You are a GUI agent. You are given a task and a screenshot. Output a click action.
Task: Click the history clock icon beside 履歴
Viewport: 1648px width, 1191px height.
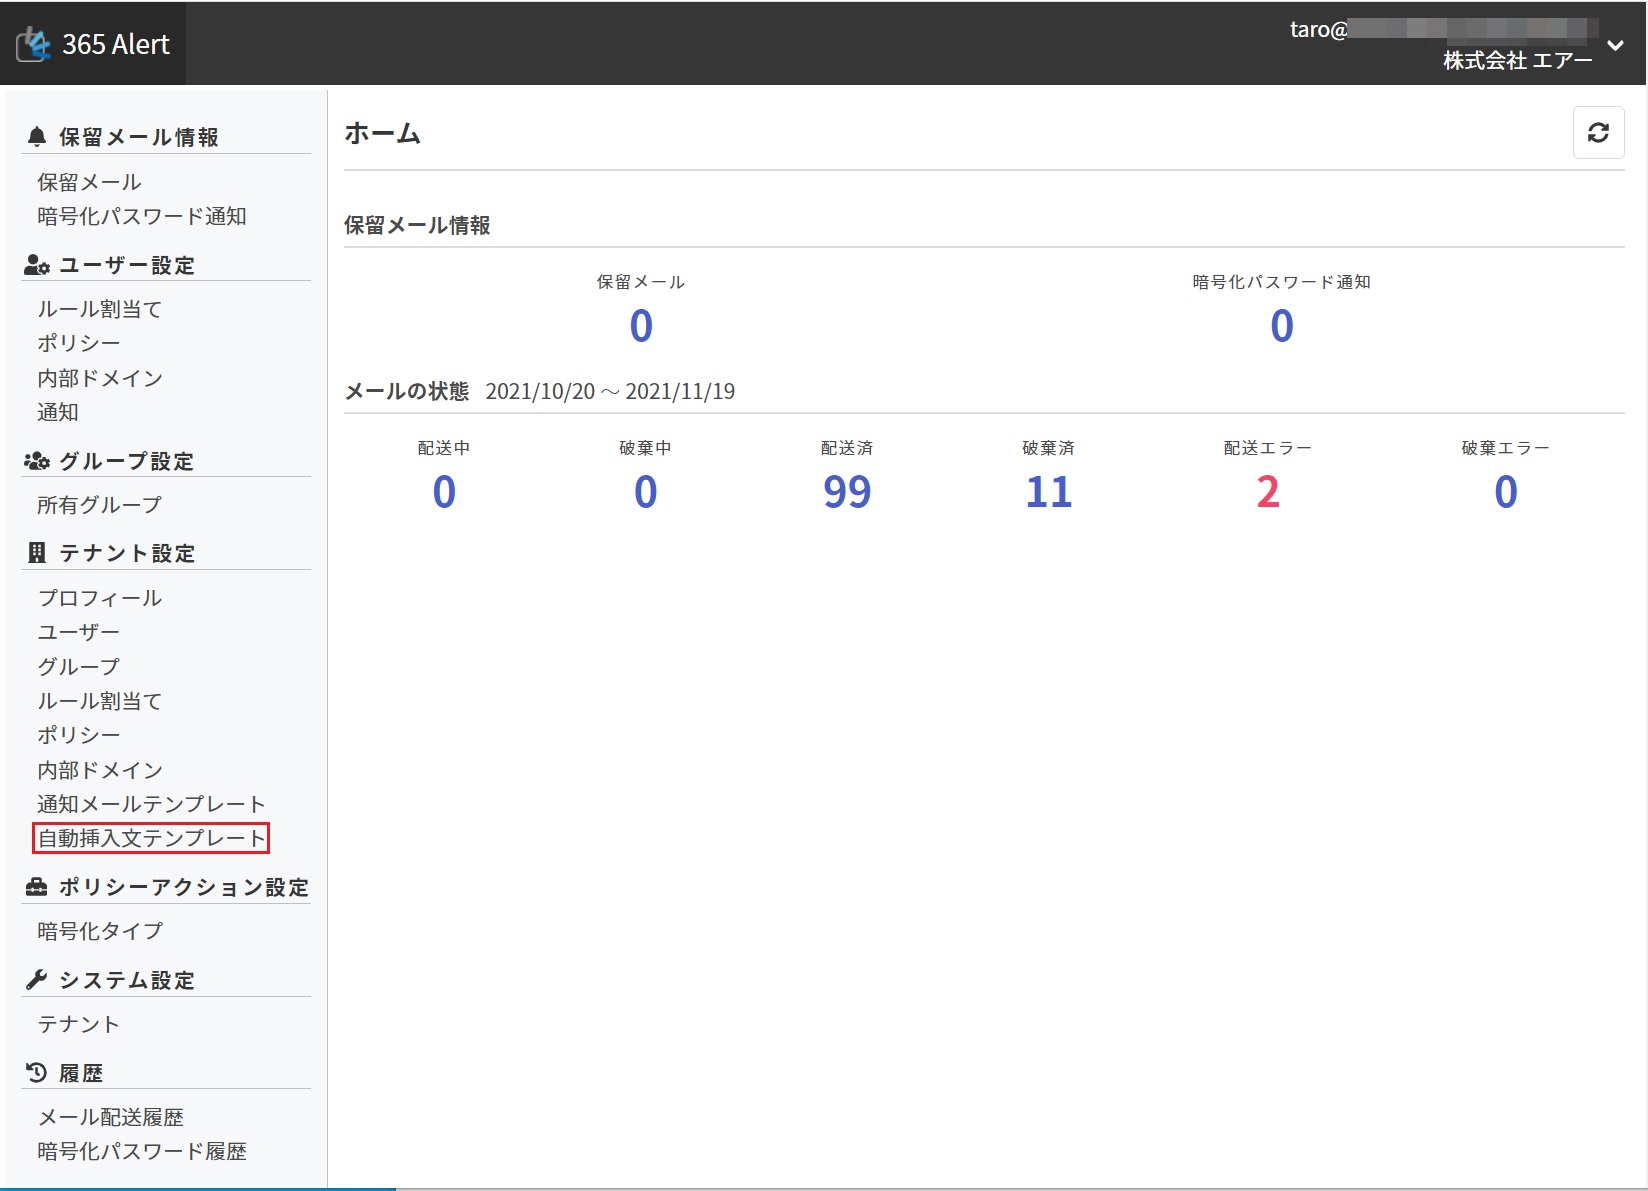[x=37, y=1073]
